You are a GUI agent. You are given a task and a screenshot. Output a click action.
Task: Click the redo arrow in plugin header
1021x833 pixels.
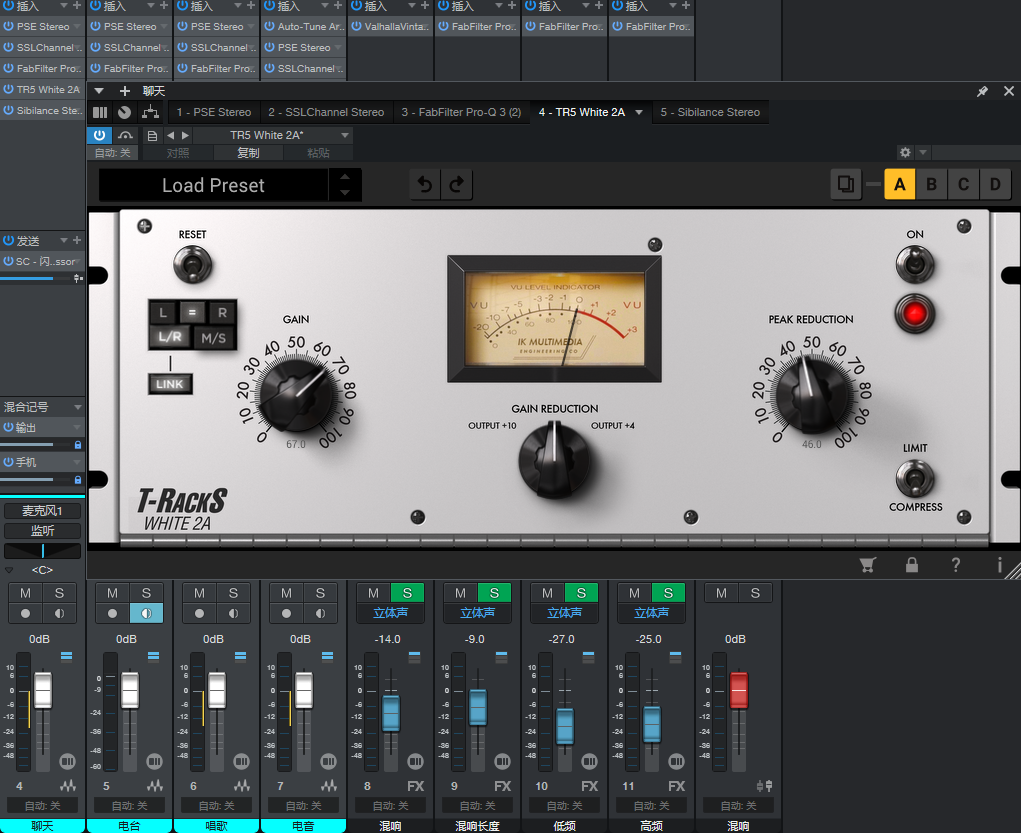tap(456, 185)
